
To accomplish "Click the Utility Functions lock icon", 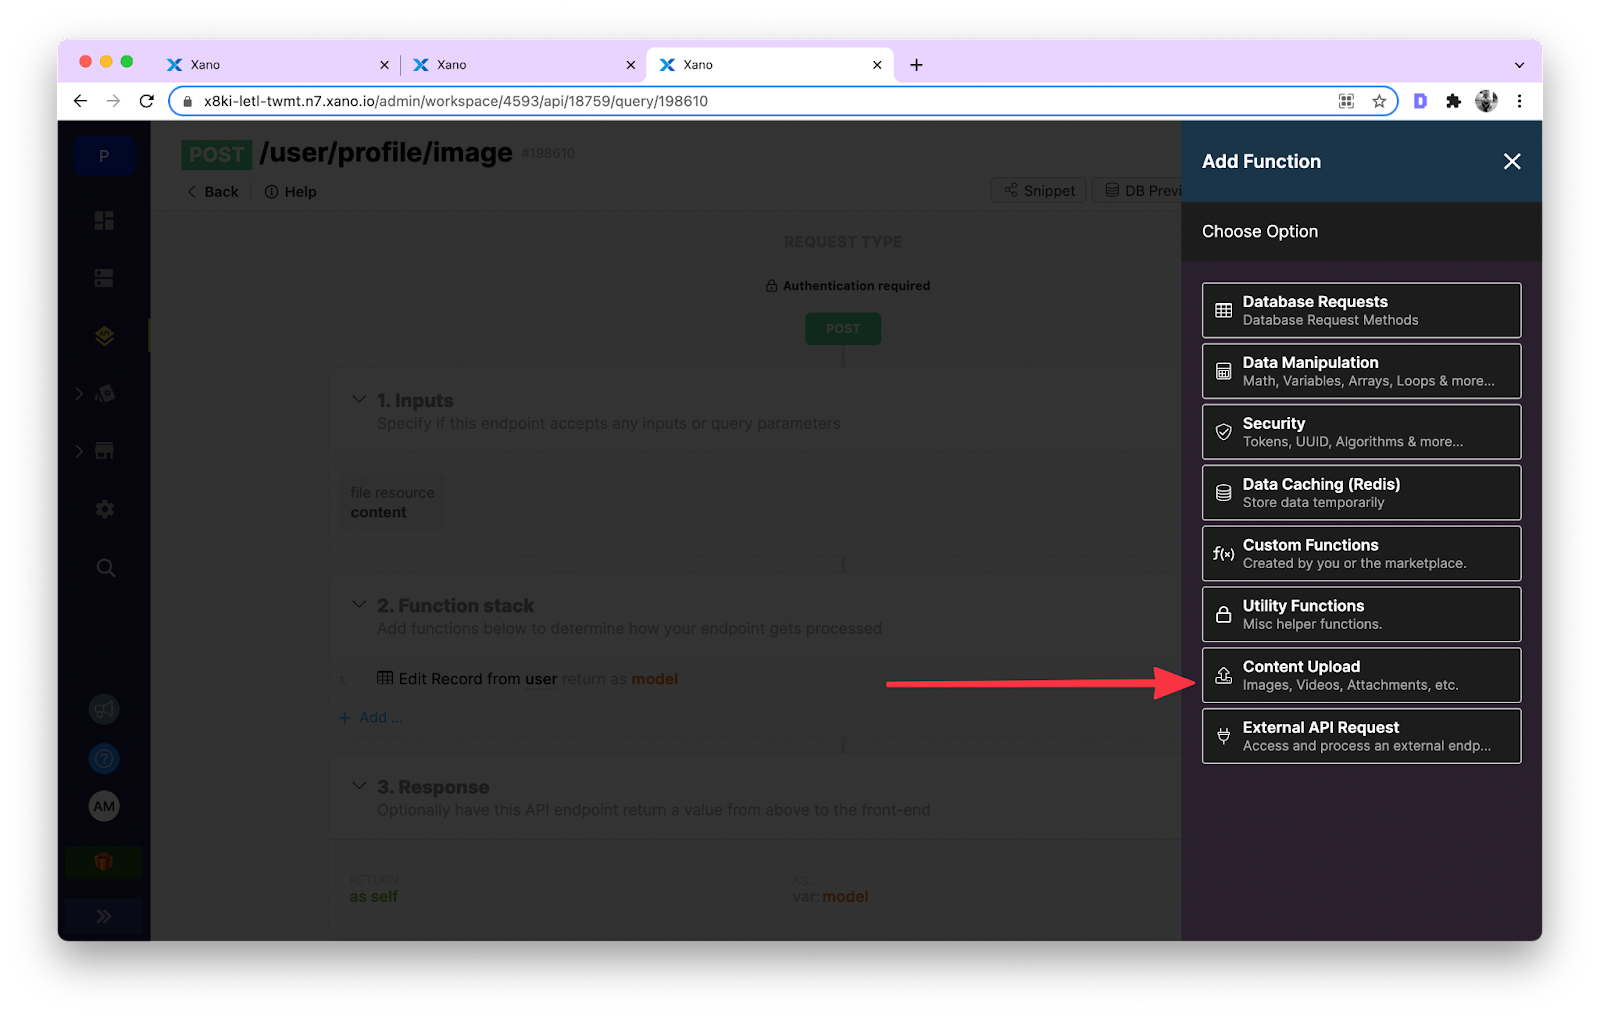I will pyautogui.click(x=1223, y=615).
